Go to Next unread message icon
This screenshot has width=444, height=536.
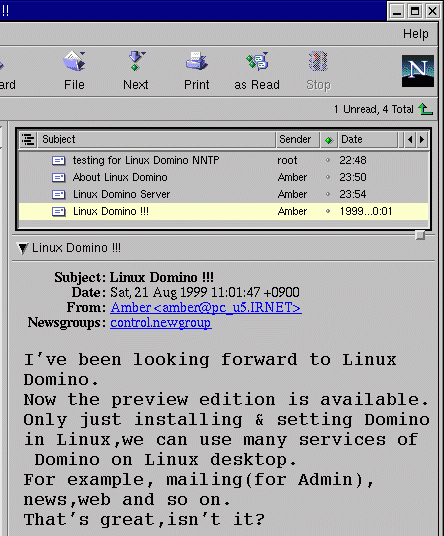(136, 61)
